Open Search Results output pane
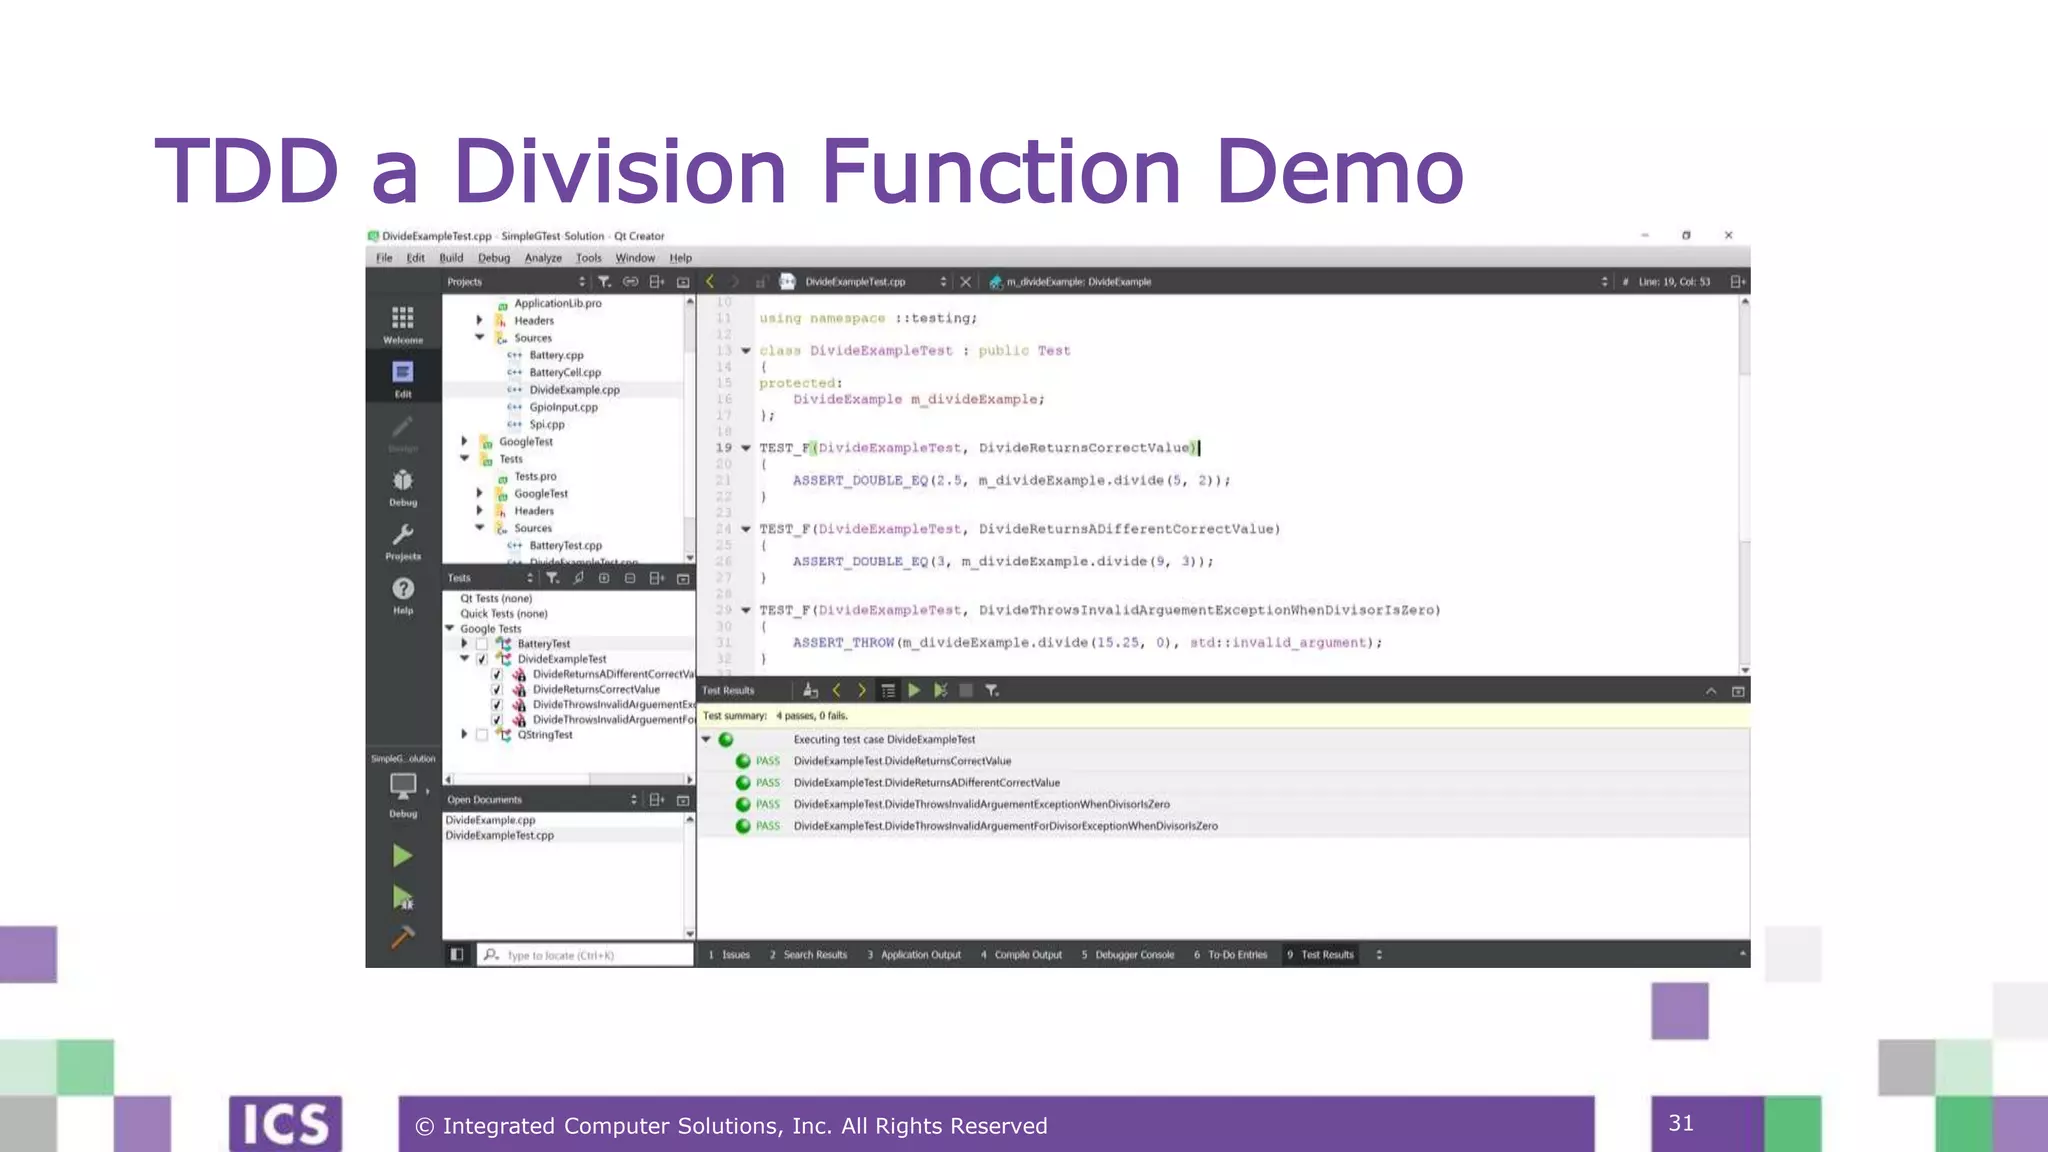Image resolution: width=2048 pixels, height=1152 pixels. click(x=808, y=955)
